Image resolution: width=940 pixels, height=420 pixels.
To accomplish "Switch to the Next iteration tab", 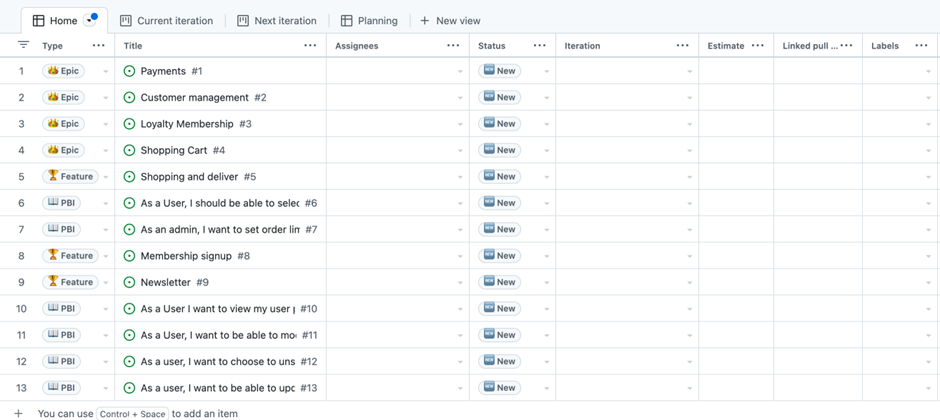I will click(x=277, y=20).
